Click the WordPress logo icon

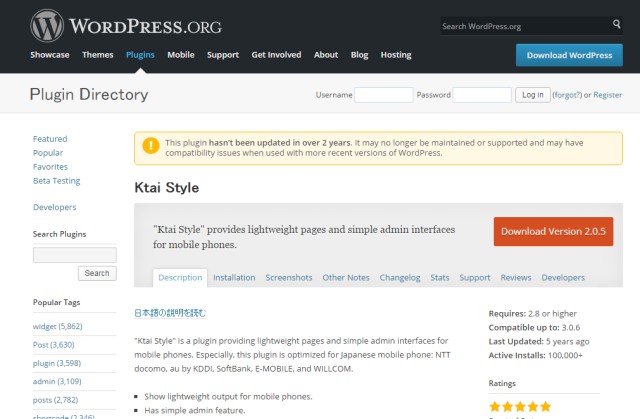pyautogui.click(x=46, y=25)
